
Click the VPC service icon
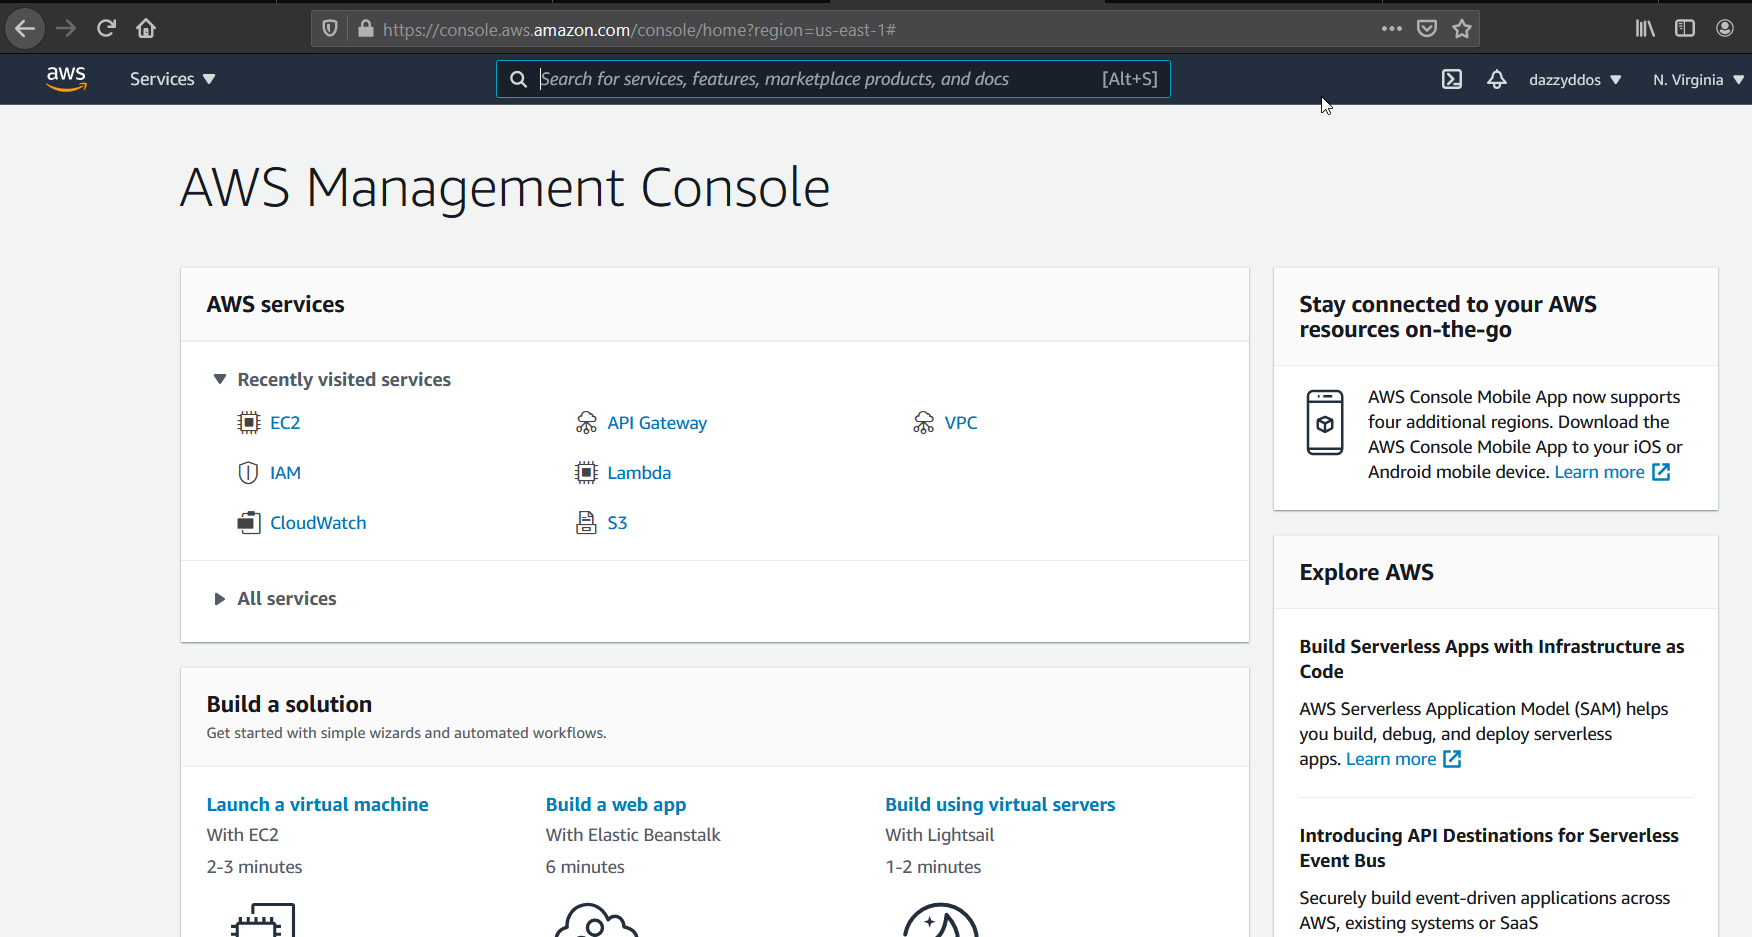[x=924, y=423]
